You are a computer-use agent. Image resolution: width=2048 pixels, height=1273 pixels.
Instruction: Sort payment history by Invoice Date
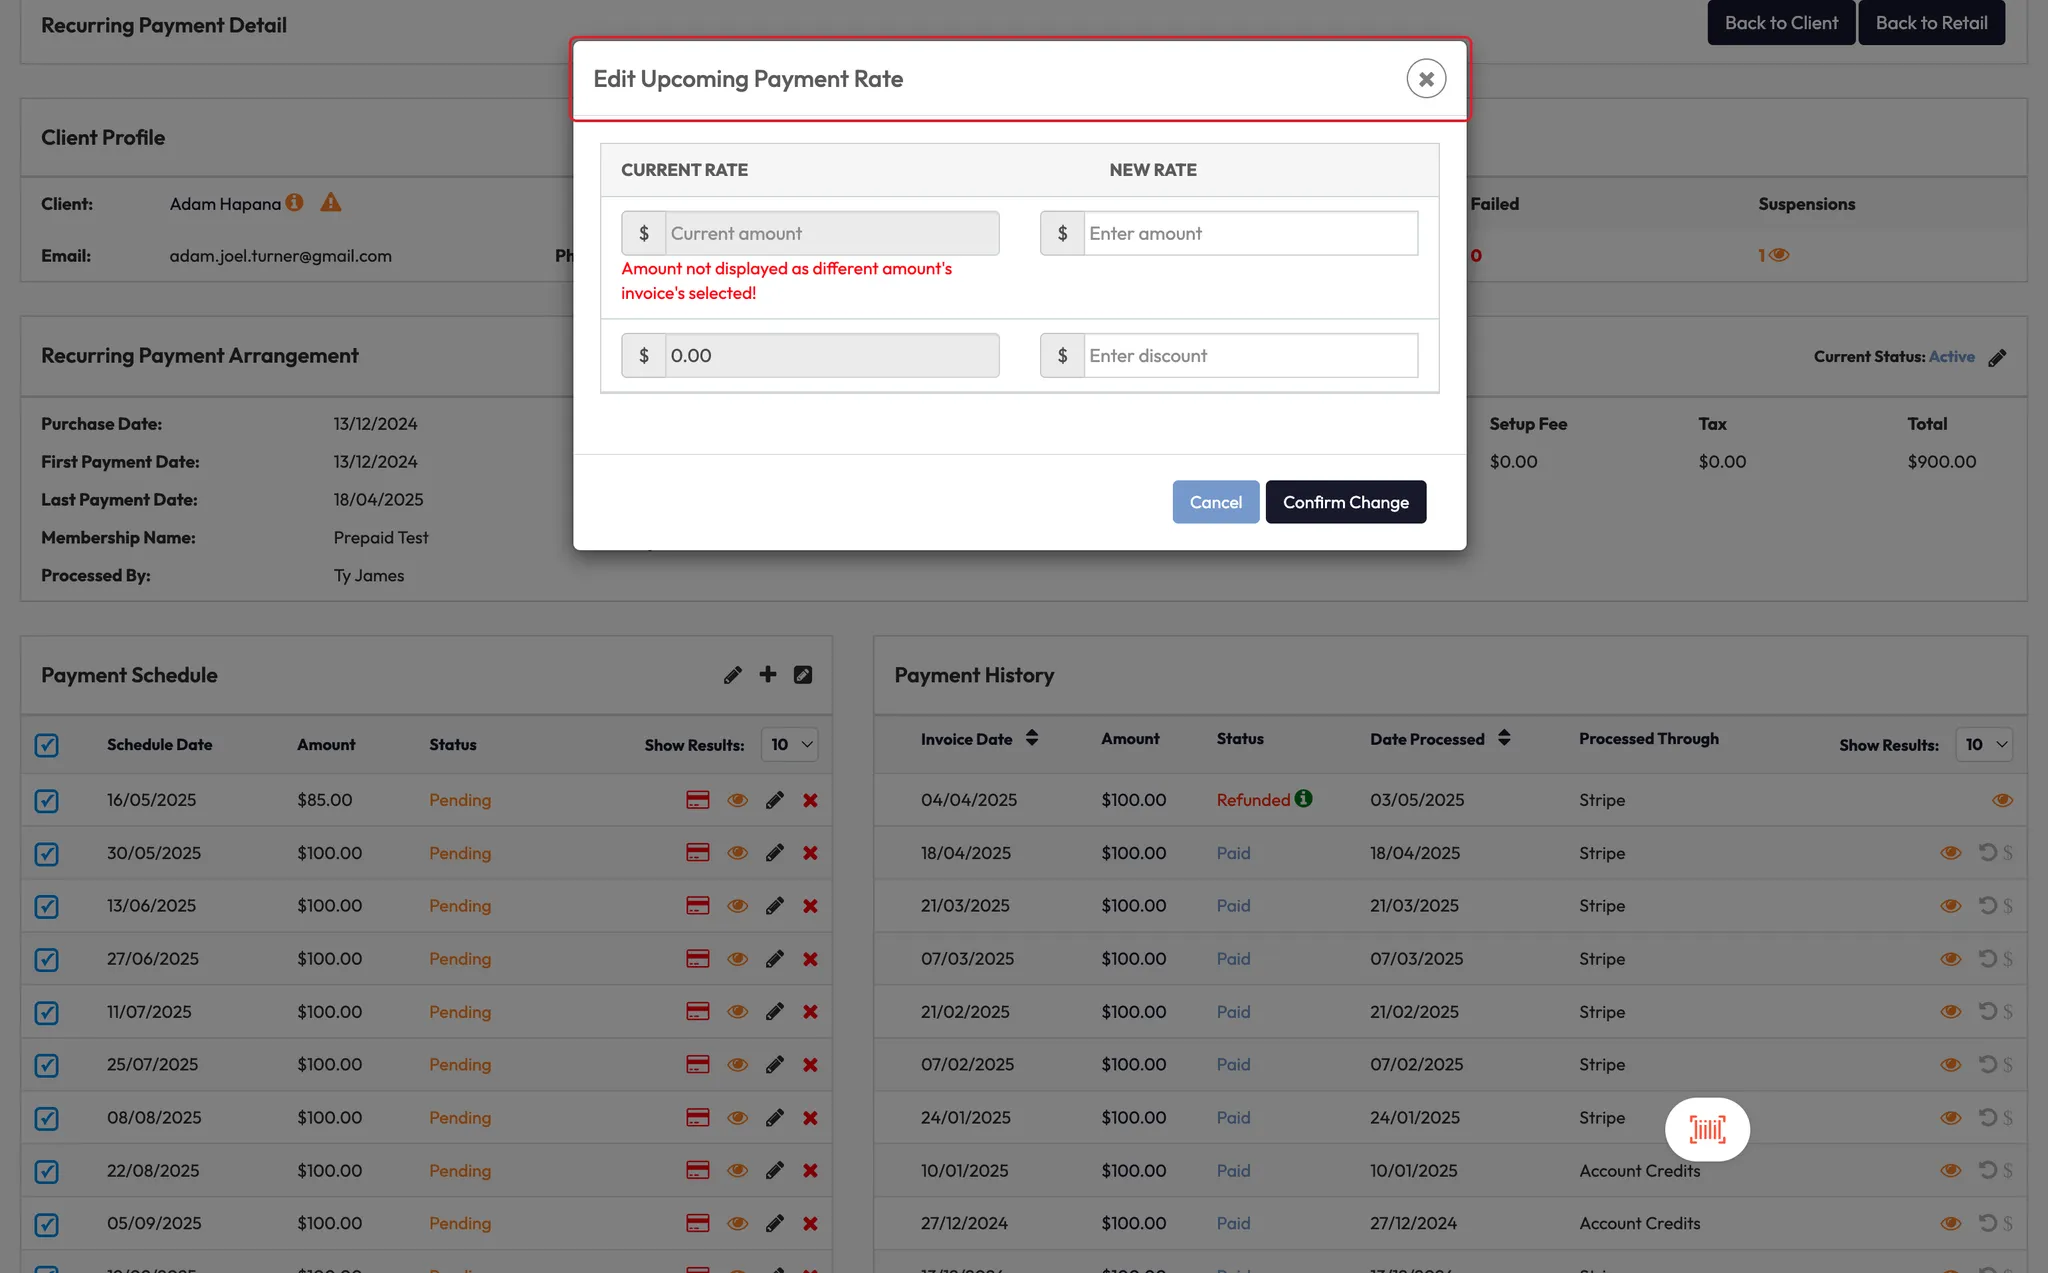1031,738
